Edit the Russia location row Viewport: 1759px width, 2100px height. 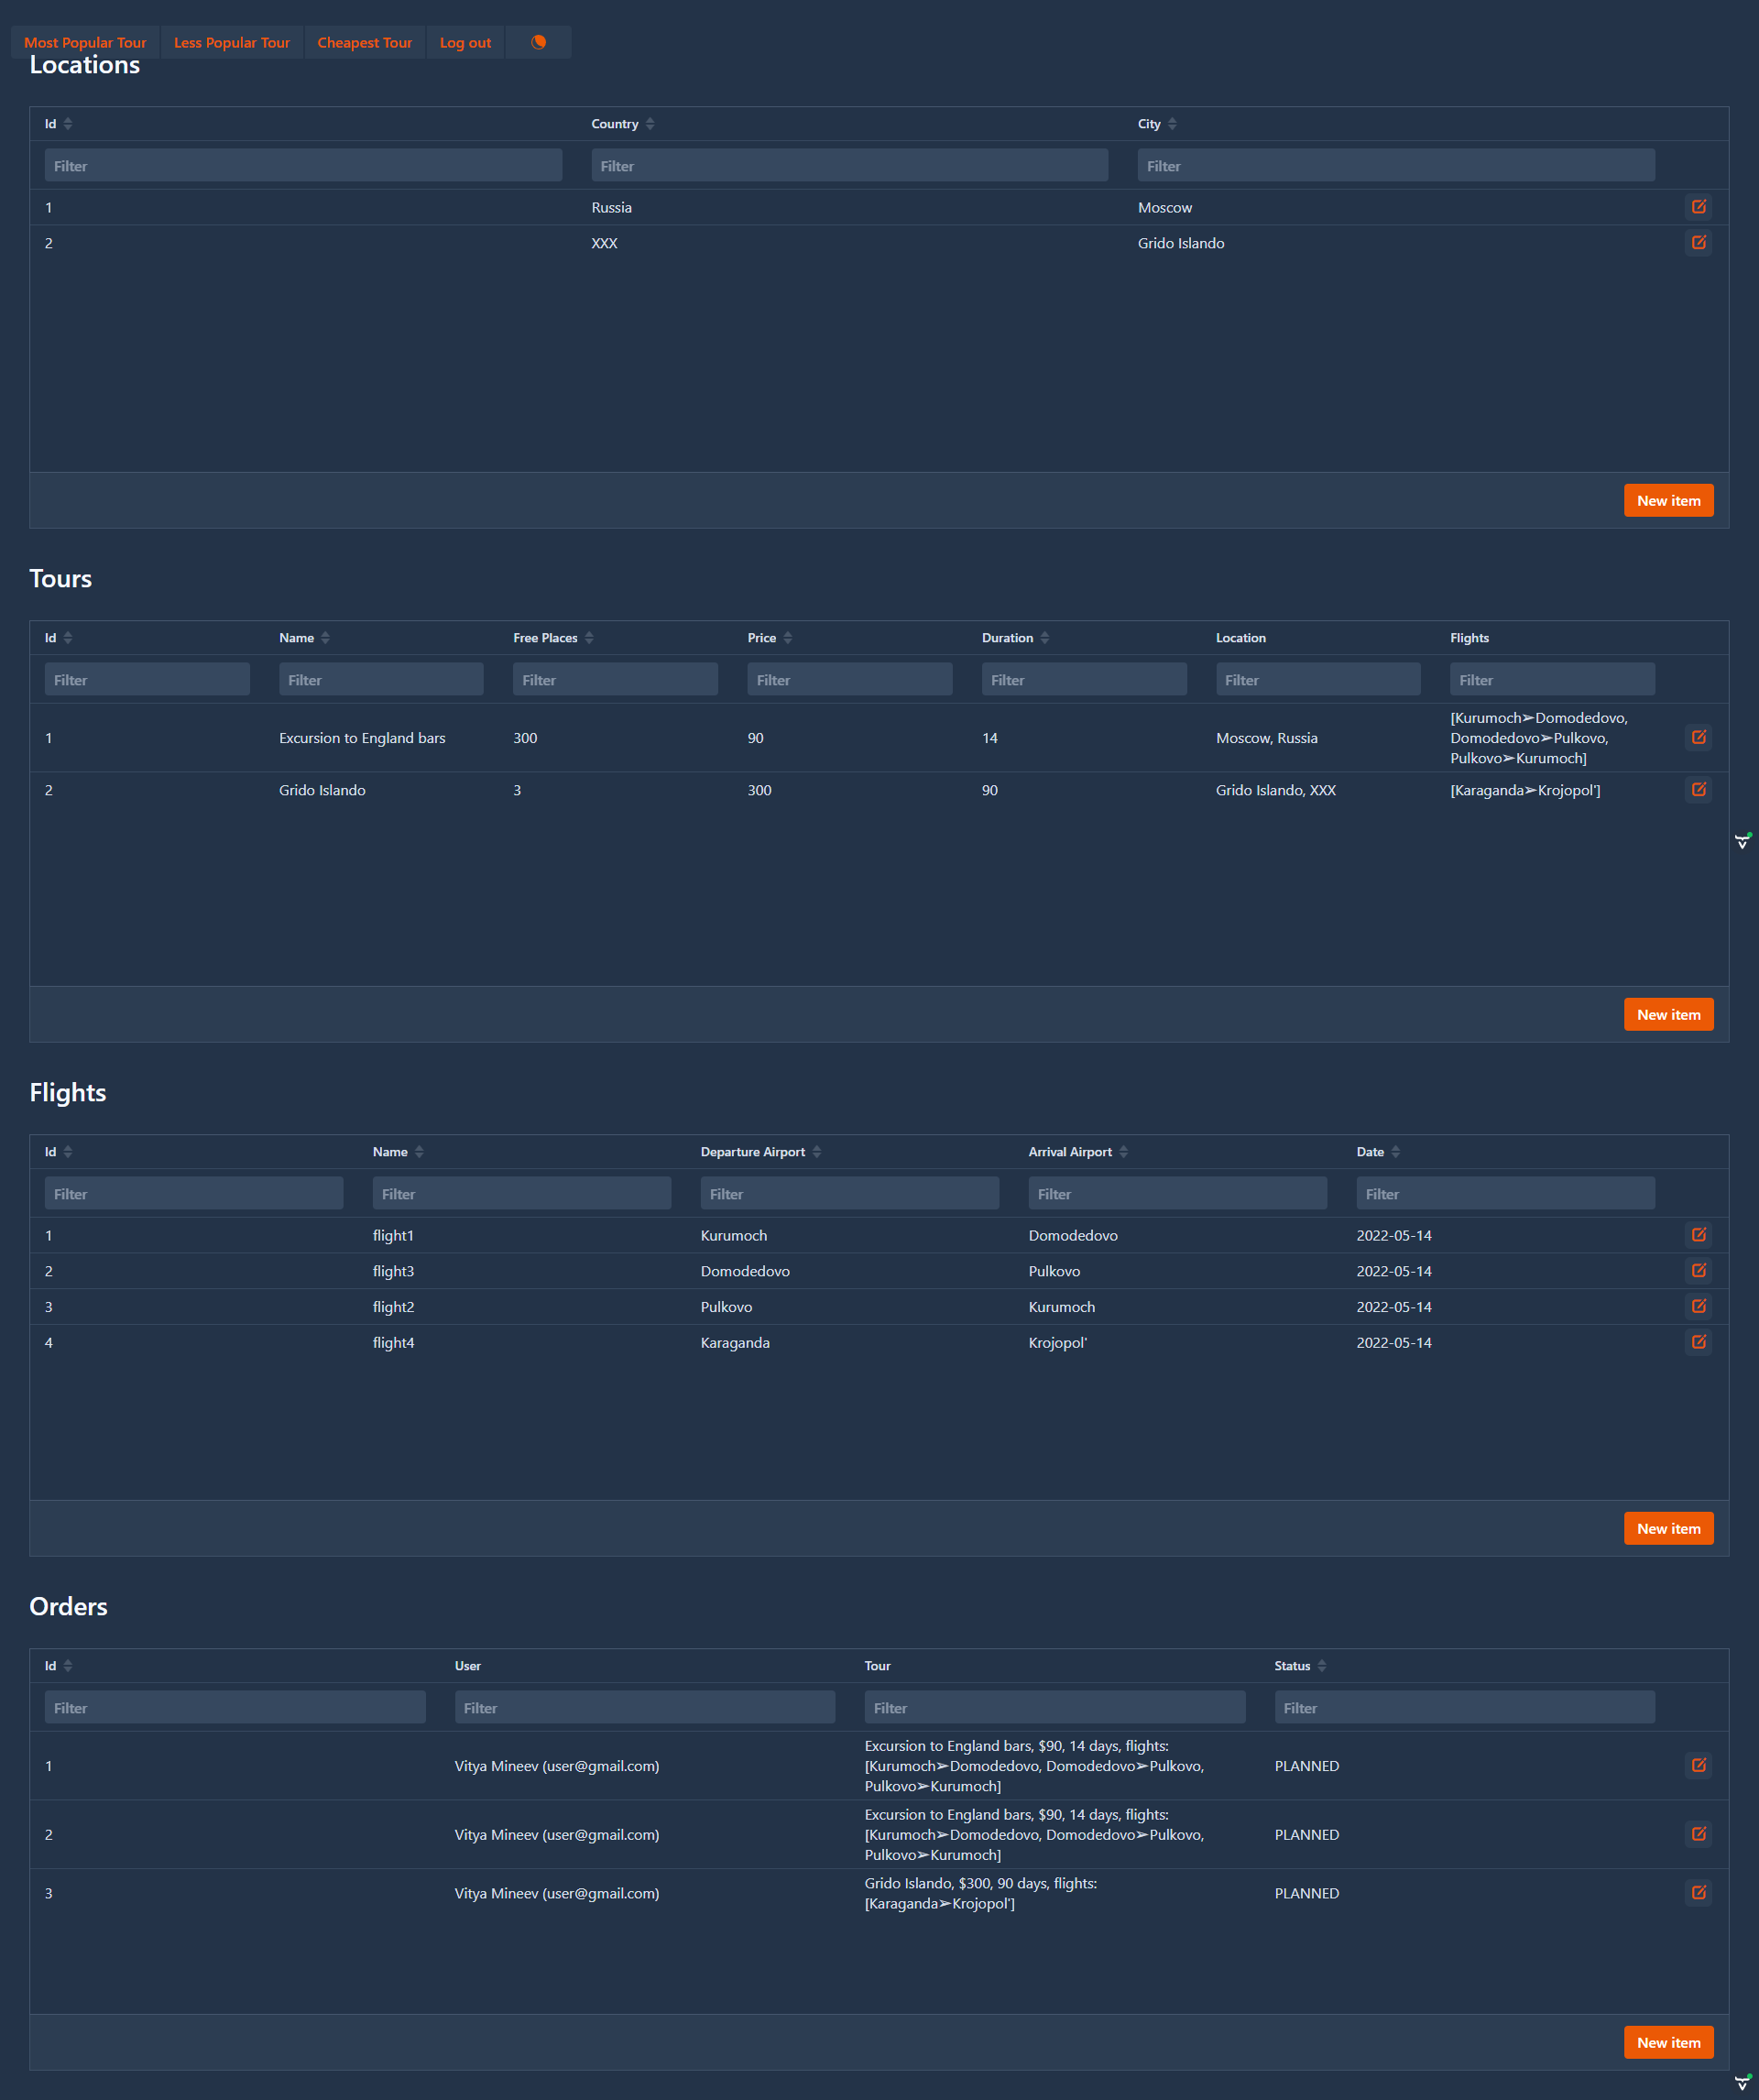[x=1699, y=207]
